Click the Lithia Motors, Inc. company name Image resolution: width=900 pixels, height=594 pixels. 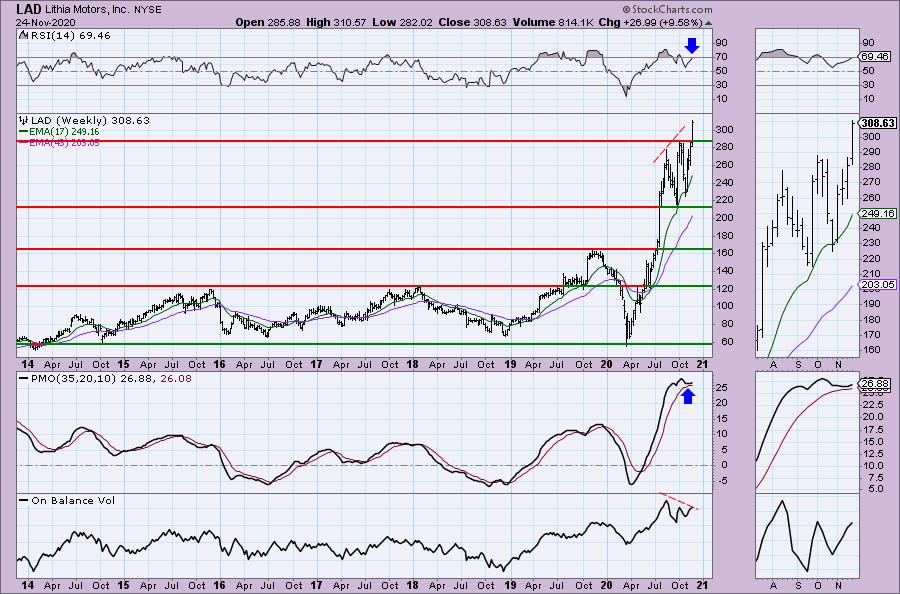click(87, 10)
